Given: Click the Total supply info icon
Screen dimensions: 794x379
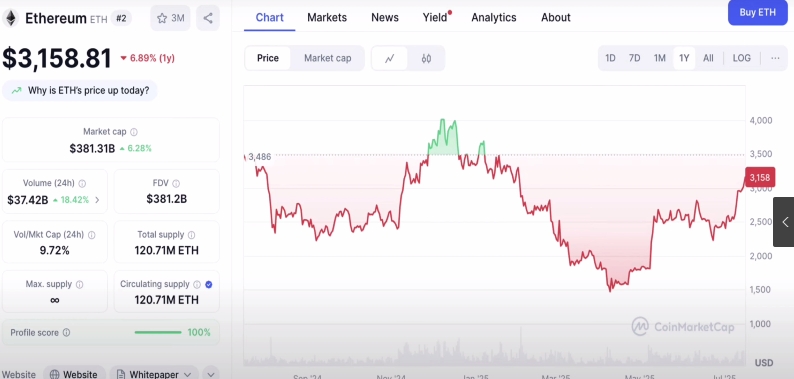Looking at the screenshot, I should pos(191,235).
